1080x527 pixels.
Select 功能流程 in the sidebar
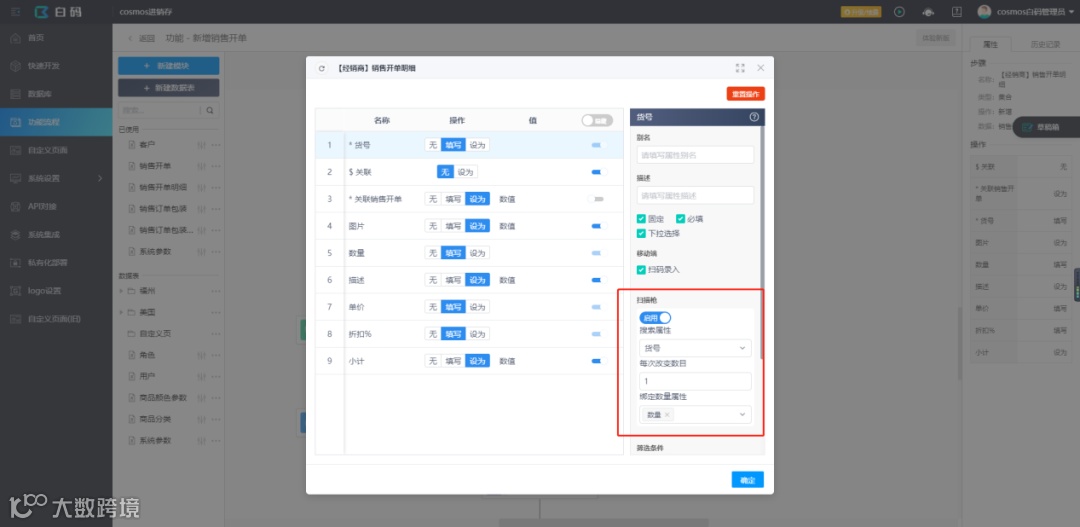tap(56, 122)
